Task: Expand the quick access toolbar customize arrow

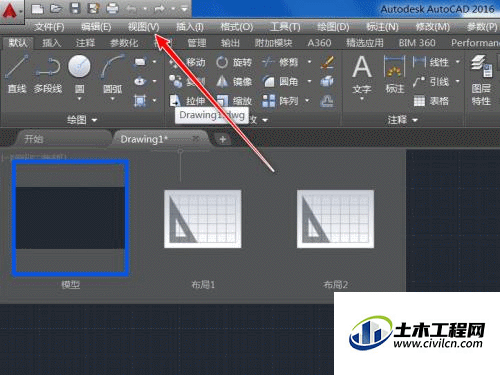Action: click(x=184, y=9)
